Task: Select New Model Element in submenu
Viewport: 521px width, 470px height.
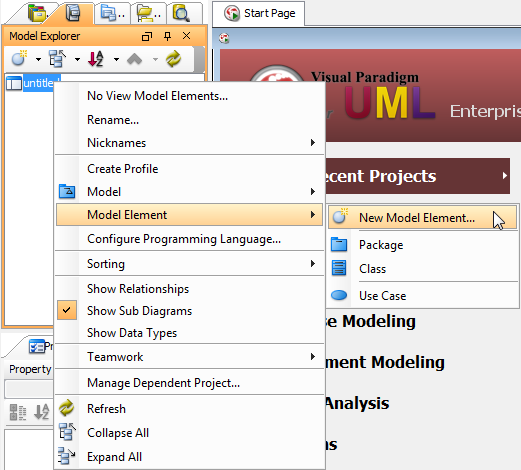Action: [x=423, y=218]
